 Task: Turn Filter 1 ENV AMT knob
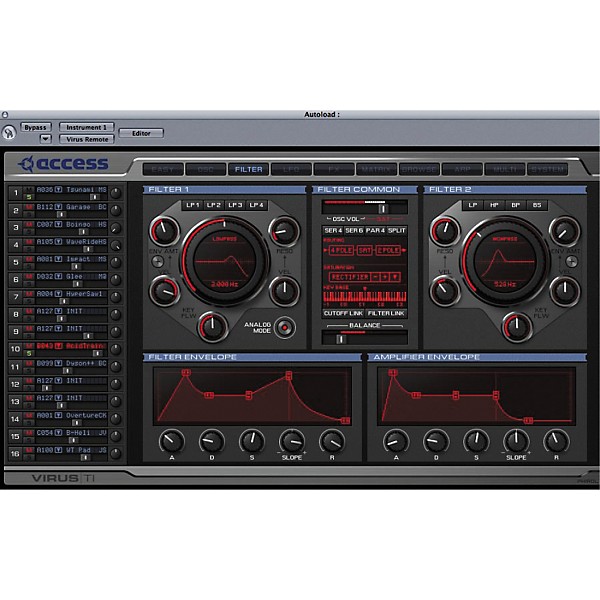pyautogui.click(x=164, y=230)
